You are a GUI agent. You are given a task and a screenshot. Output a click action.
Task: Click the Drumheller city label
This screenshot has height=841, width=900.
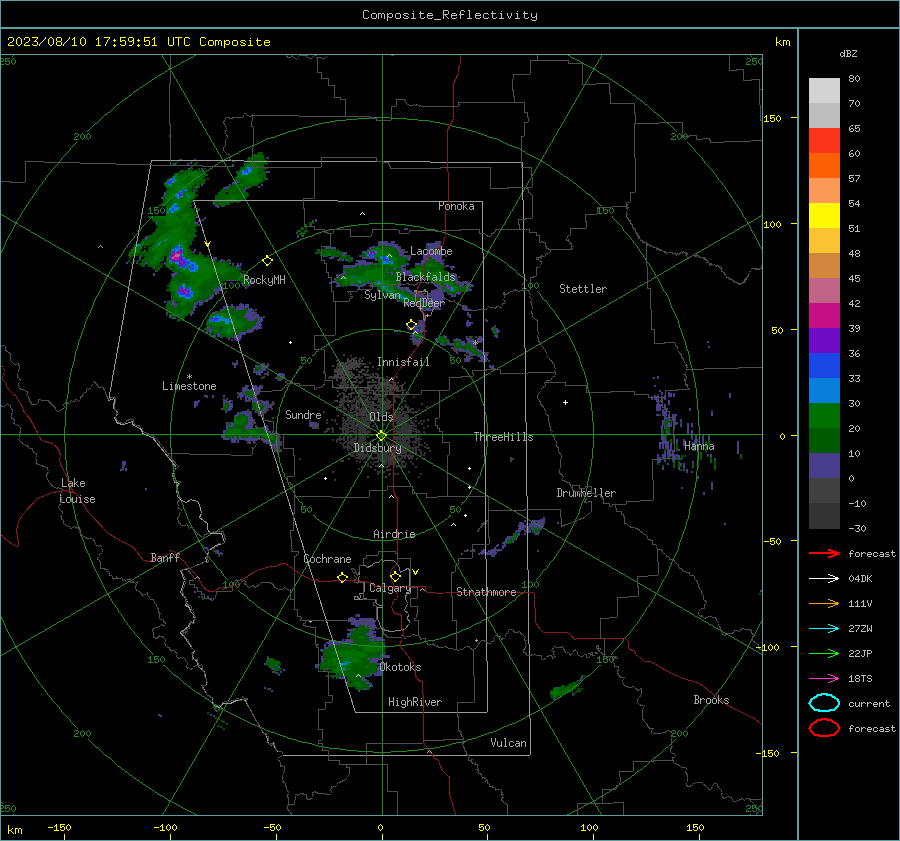click(586, 493)
